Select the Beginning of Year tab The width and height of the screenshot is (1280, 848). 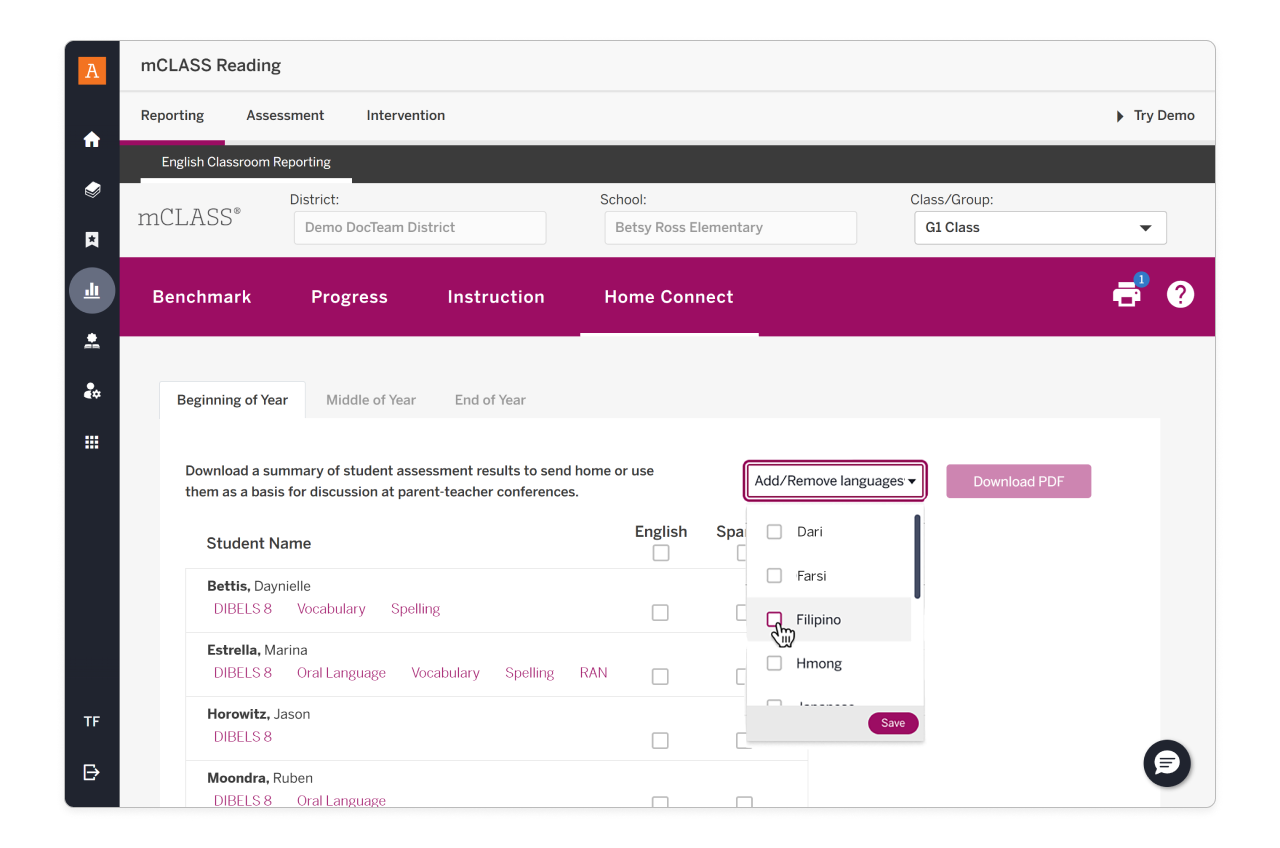click(232, 400)
